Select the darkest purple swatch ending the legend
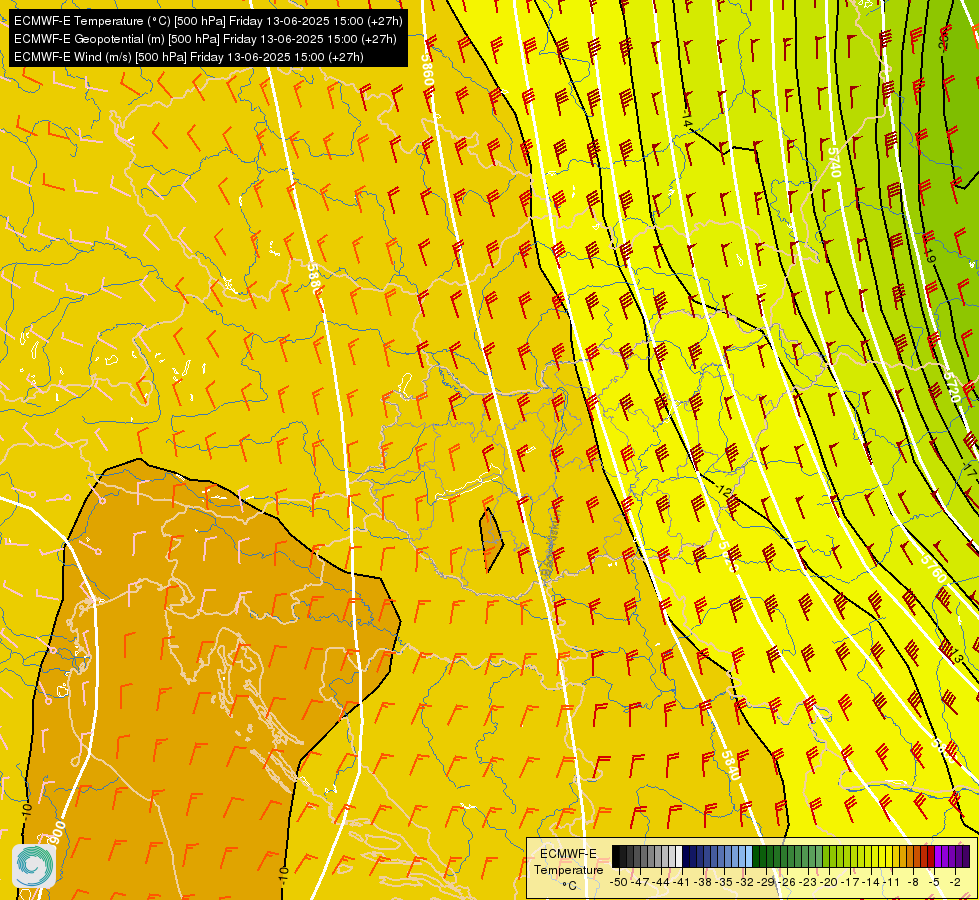Screen dimensions: 979x900 pyautogui.click(x=967, y=856)
